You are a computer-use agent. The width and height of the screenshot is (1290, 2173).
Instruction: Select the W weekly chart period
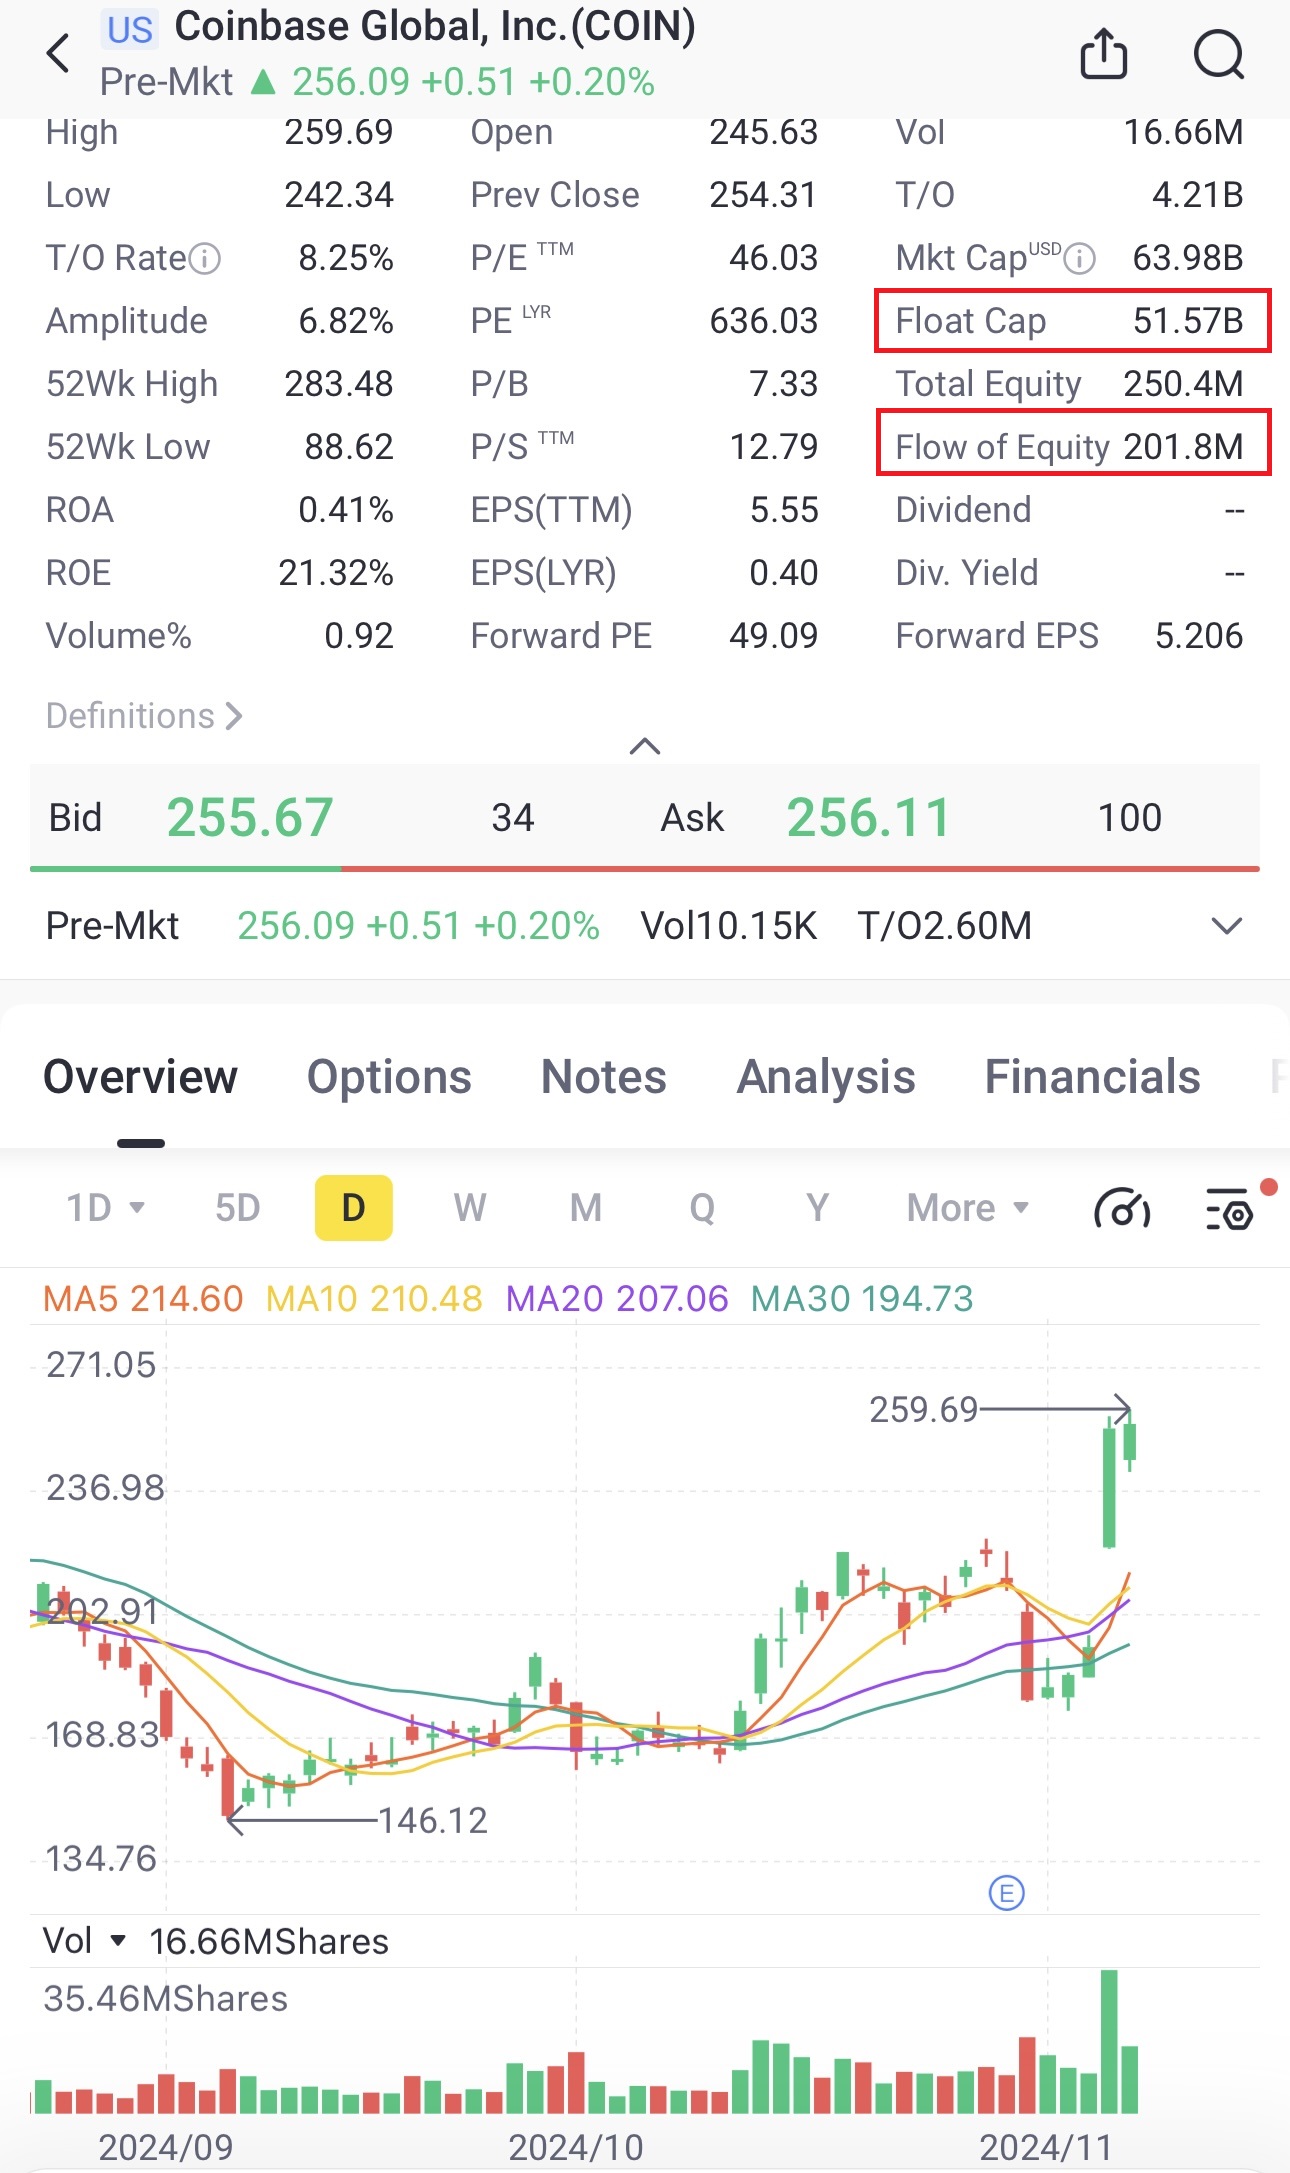click(470, 1208)
